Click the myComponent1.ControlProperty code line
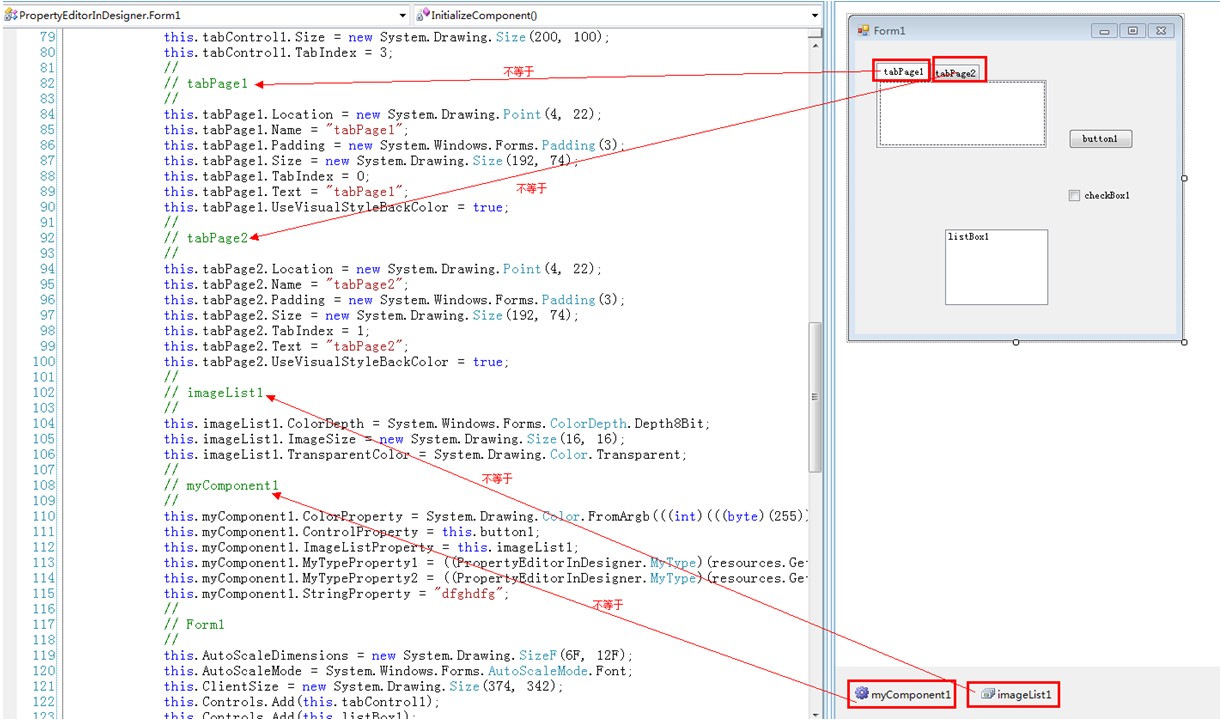 click(352, 532)
